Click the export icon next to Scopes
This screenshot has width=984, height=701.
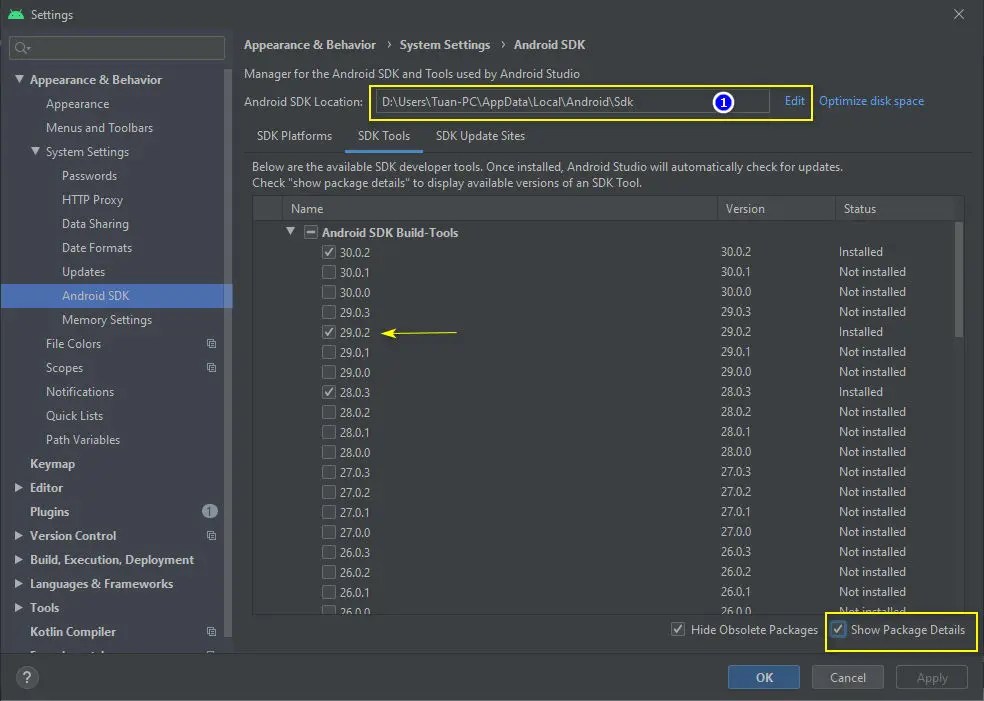(x=210, y=367)
